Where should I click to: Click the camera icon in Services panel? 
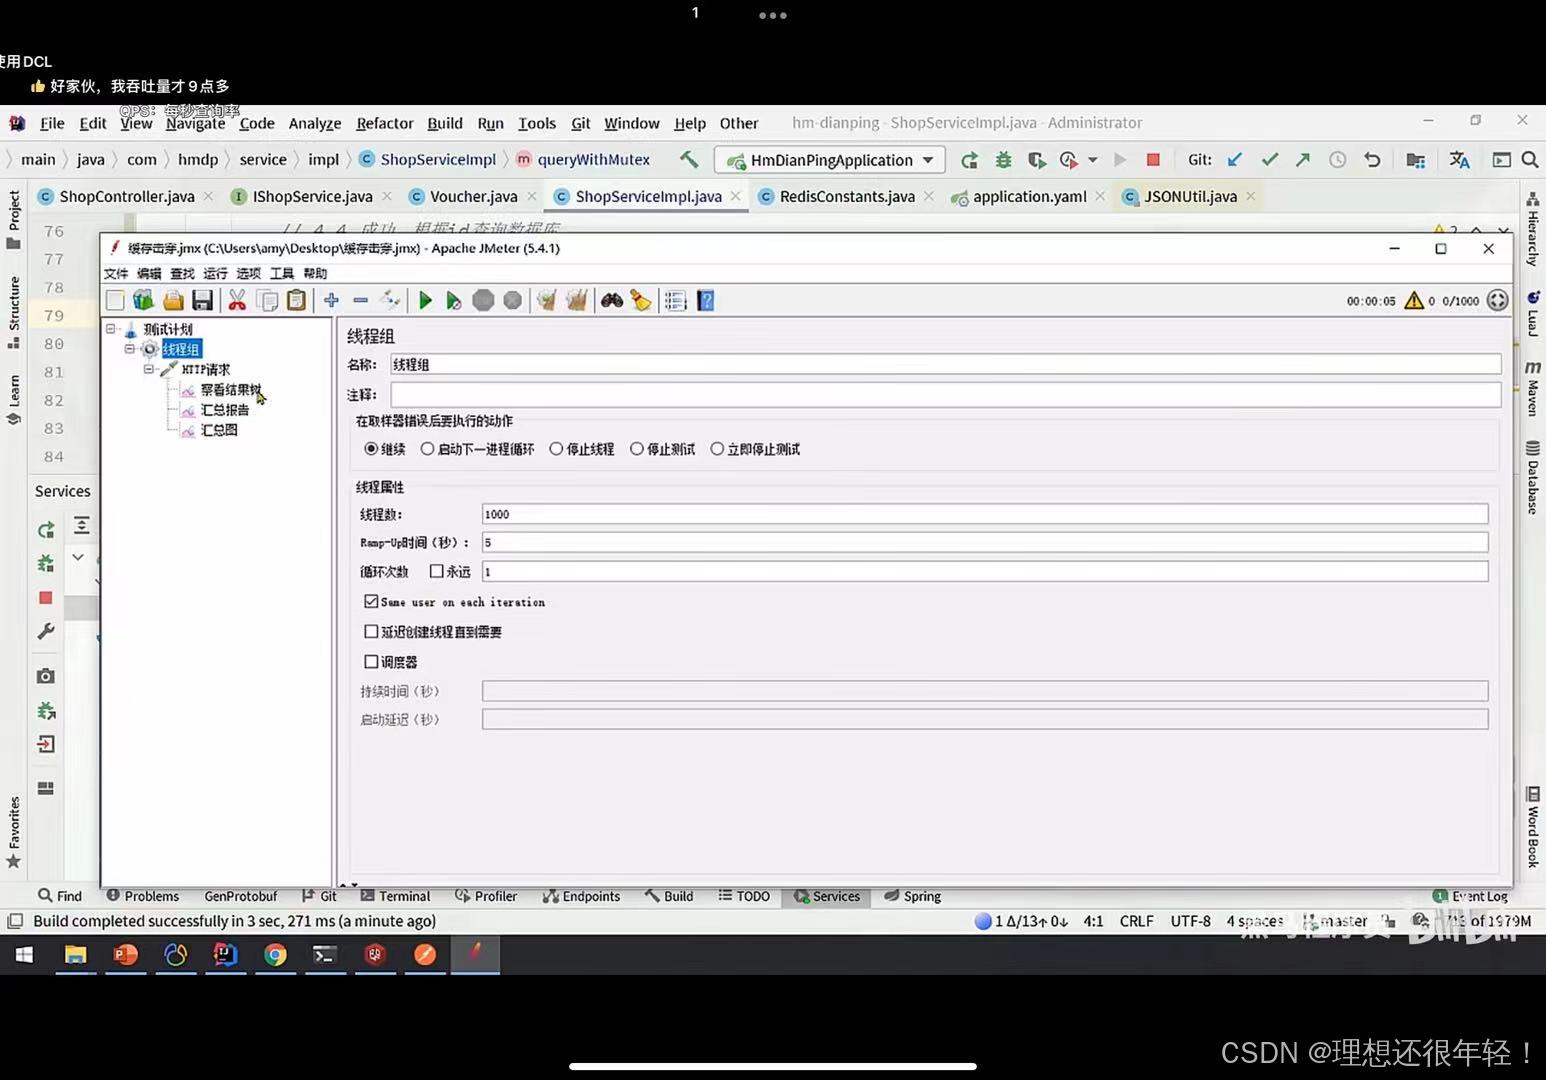click(x=45, y=676)
